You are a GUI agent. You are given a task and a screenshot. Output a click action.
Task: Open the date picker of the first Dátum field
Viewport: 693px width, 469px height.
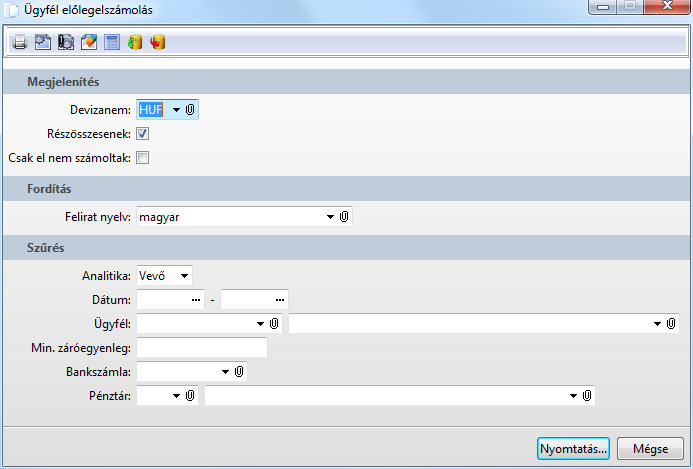pyautogui.click(x=196, y=300)
